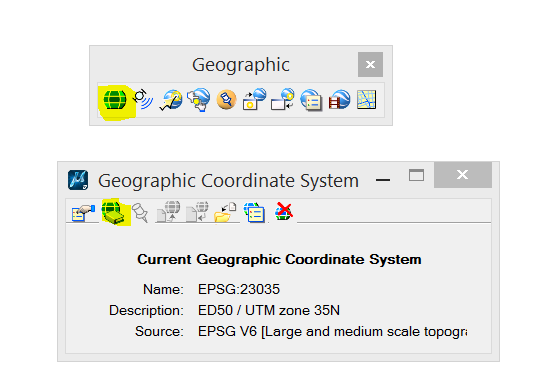Click the Current Geographic Coordinate System heading
Screen dimensions: 550x378
[x=279, y=259]
